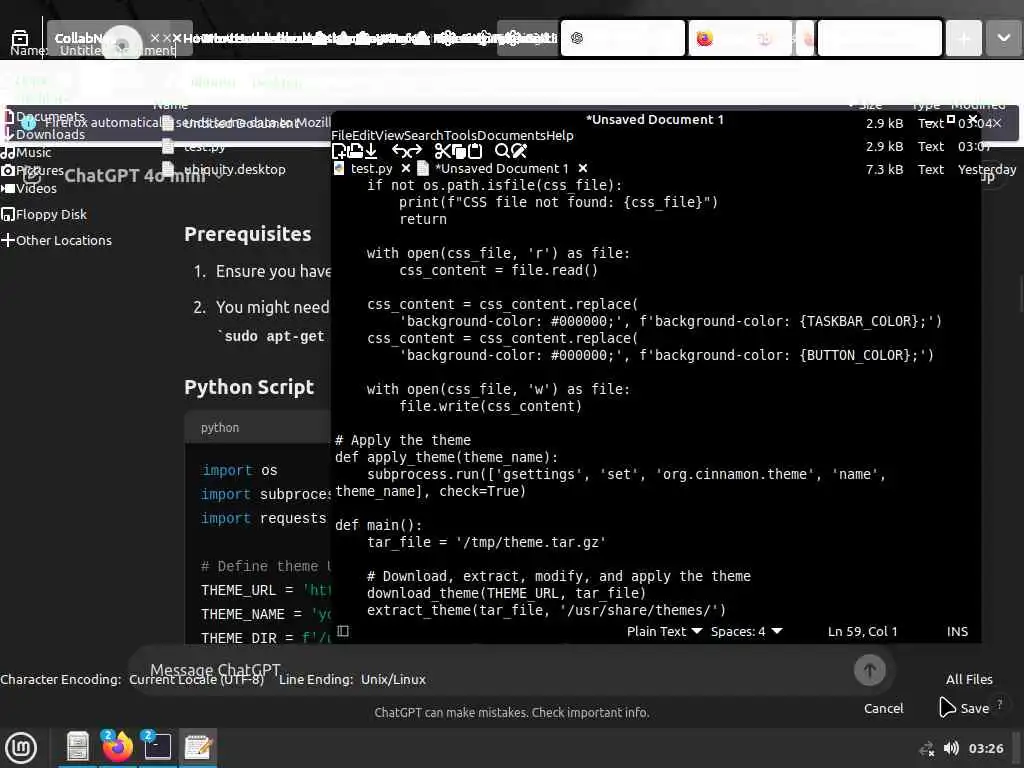Cut selection using the scissors icon
Viewport: 1024px width, 768px height.
coord(442,152)
